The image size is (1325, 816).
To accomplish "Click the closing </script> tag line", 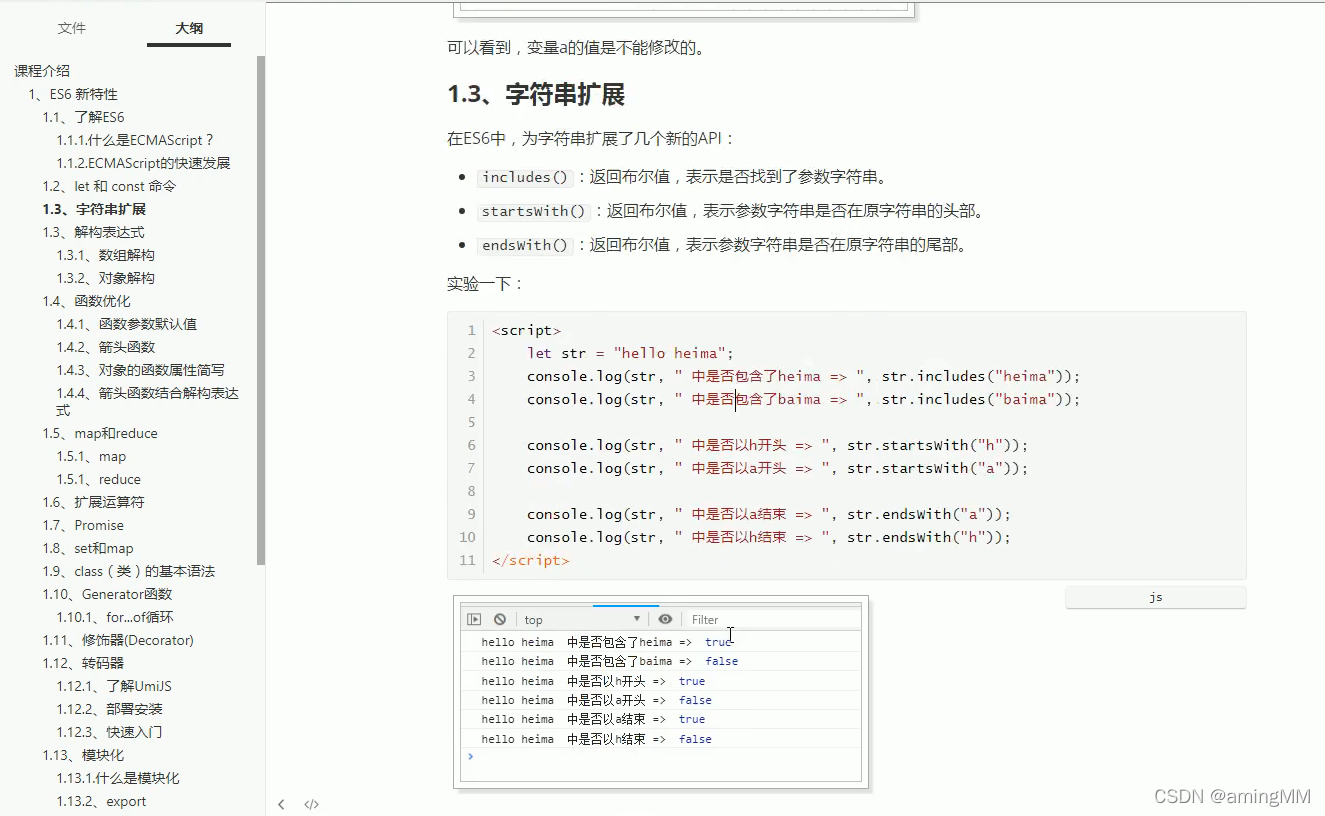I will pyautogui.click(x=531, y=560).
